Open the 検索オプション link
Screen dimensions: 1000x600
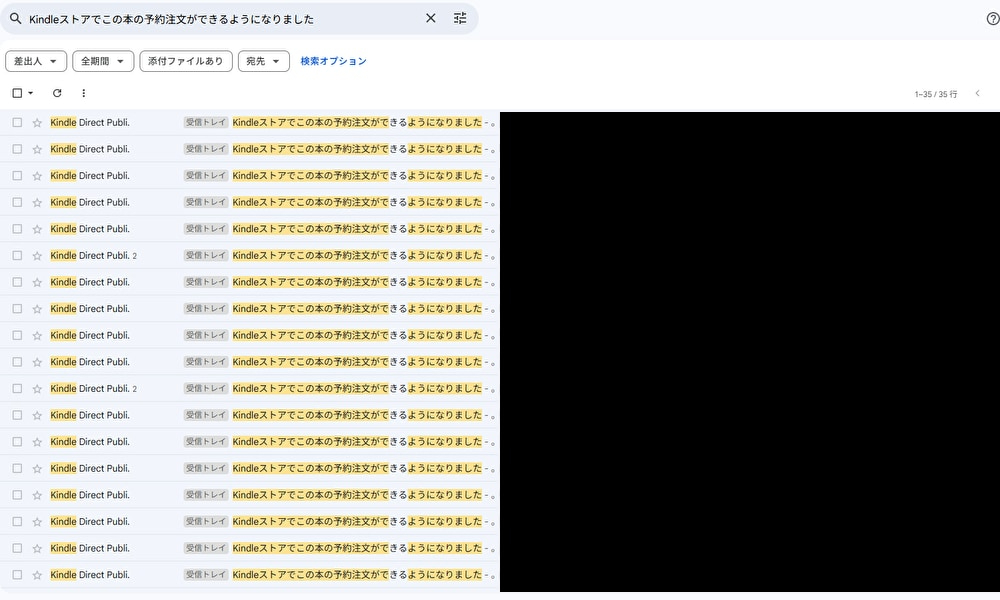(334, 61)
